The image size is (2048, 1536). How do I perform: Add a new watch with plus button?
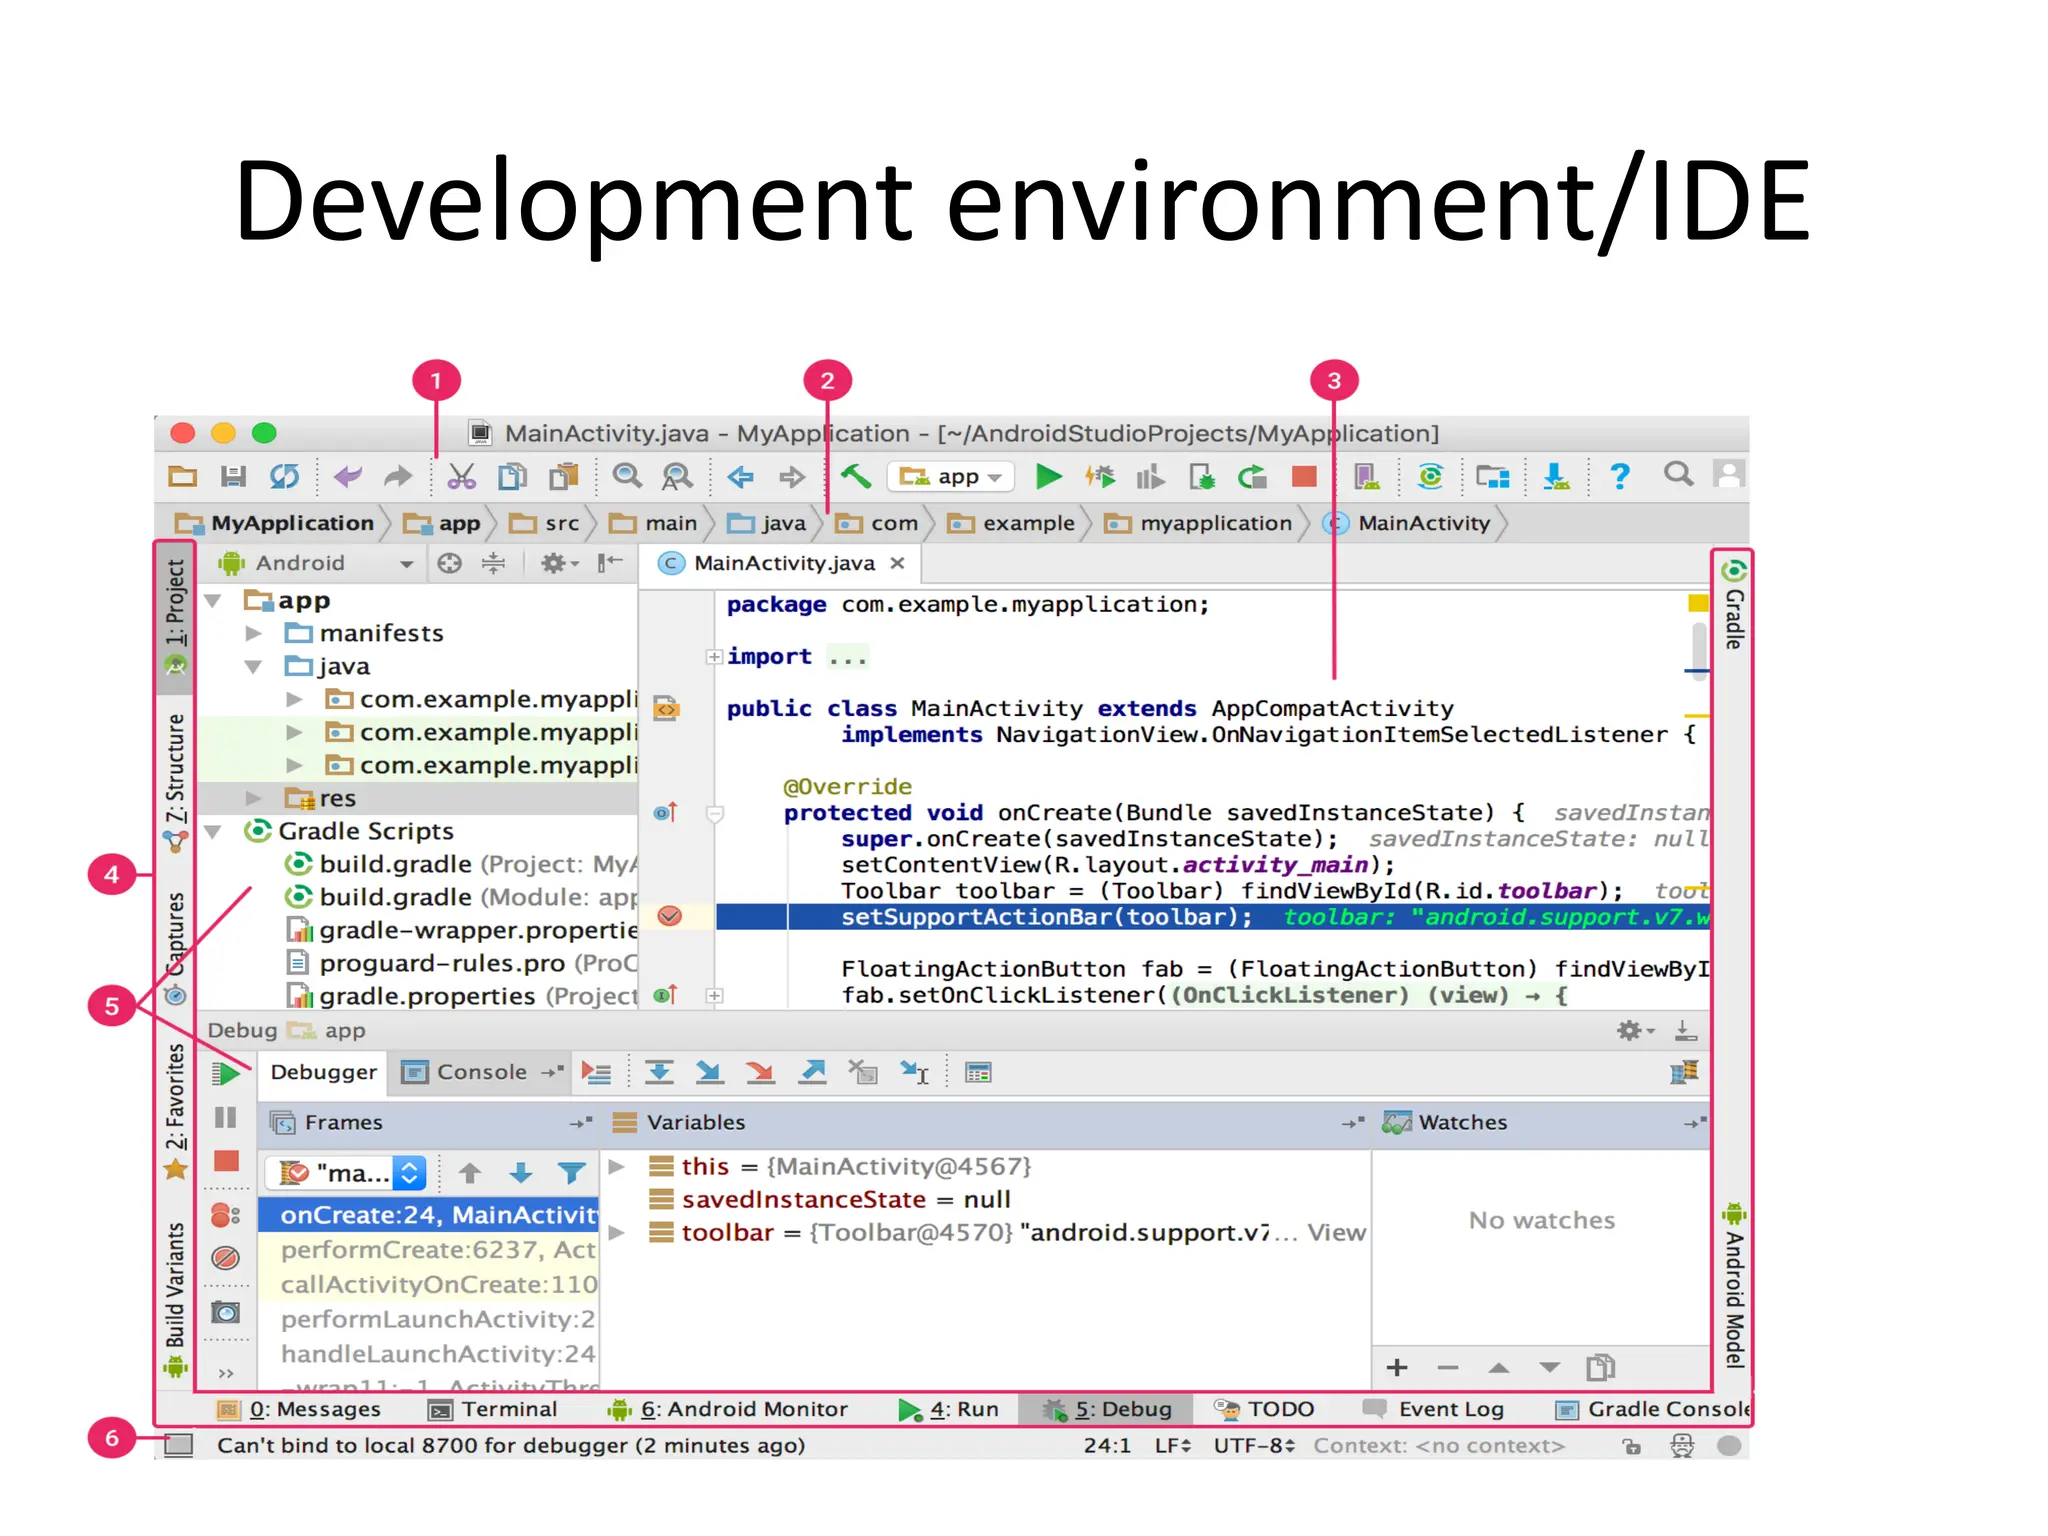pyautogui.click(x=1397, y=1367)
